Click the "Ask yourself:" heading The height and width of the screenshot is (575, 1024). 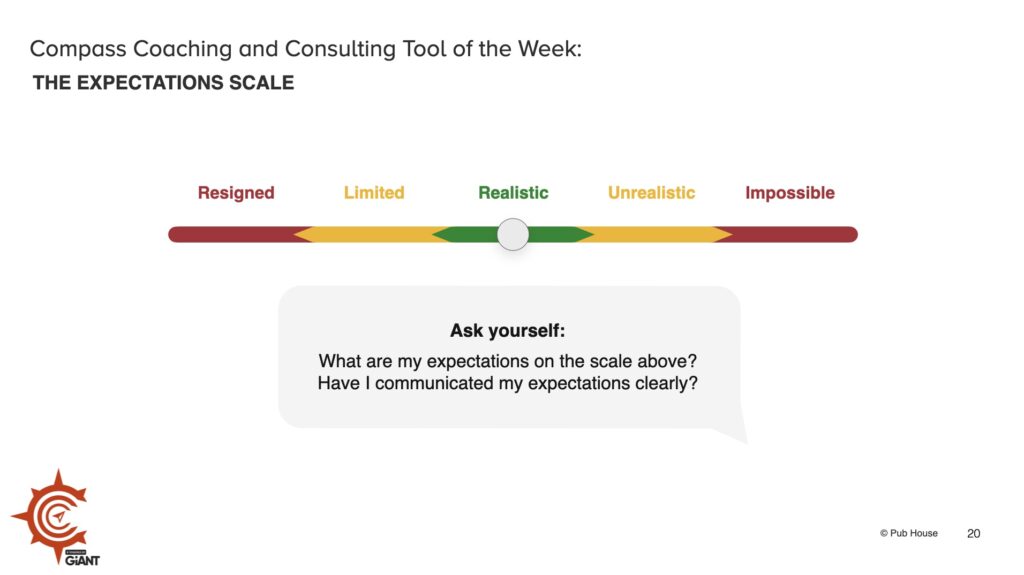(x=508, y=331)
